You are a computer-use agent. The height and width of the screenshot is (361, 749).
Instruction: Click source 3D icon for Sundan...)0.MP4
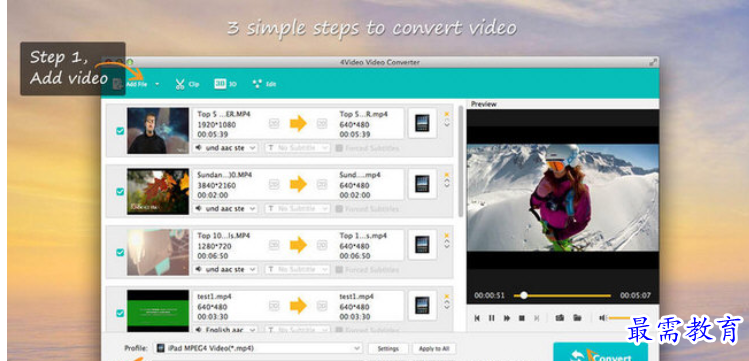[274, 184]
